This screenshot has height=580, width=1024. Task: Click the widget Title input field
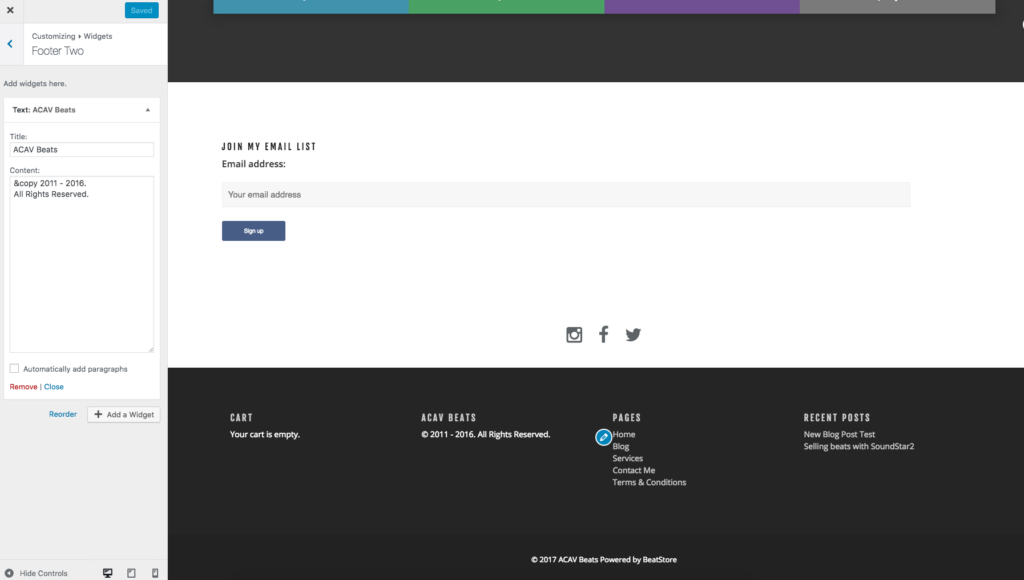point(82,150)
